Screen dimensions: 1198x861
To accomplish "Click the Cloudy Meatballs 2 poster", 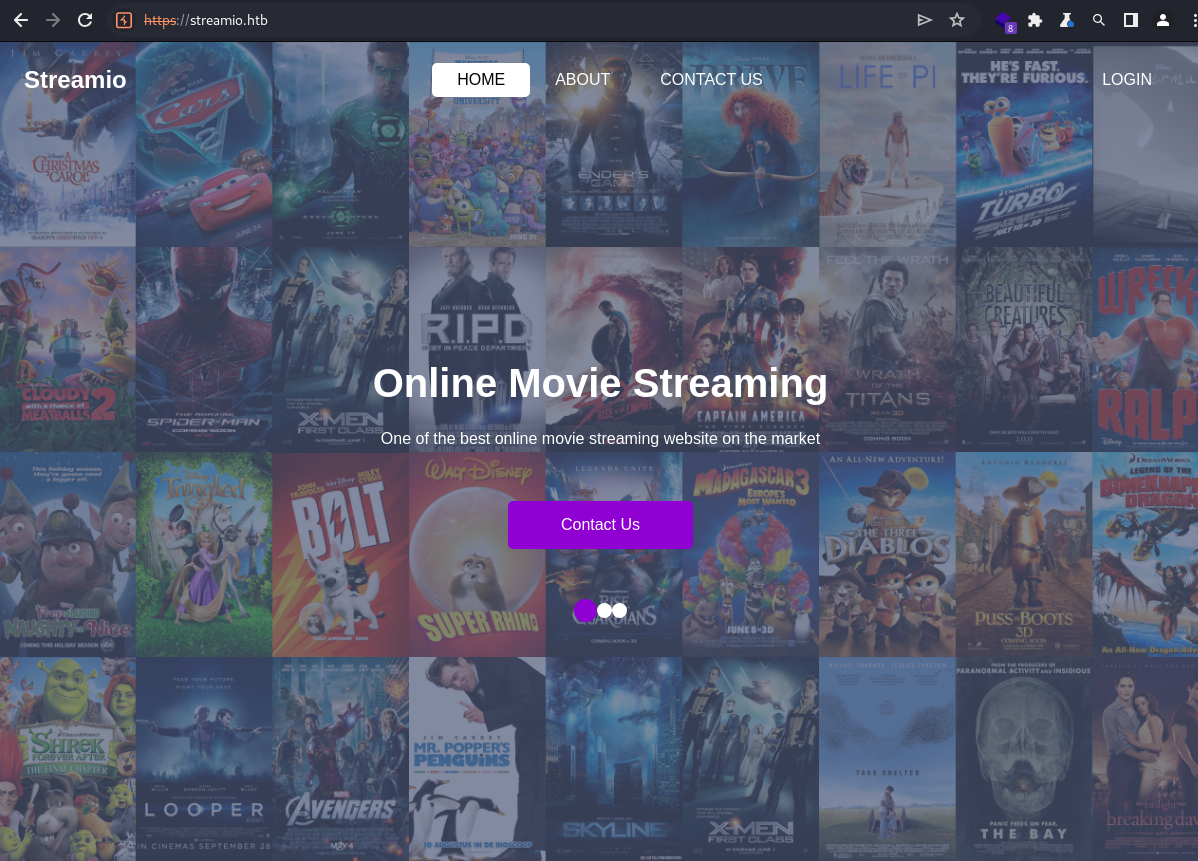I will [x=68, y=349].
